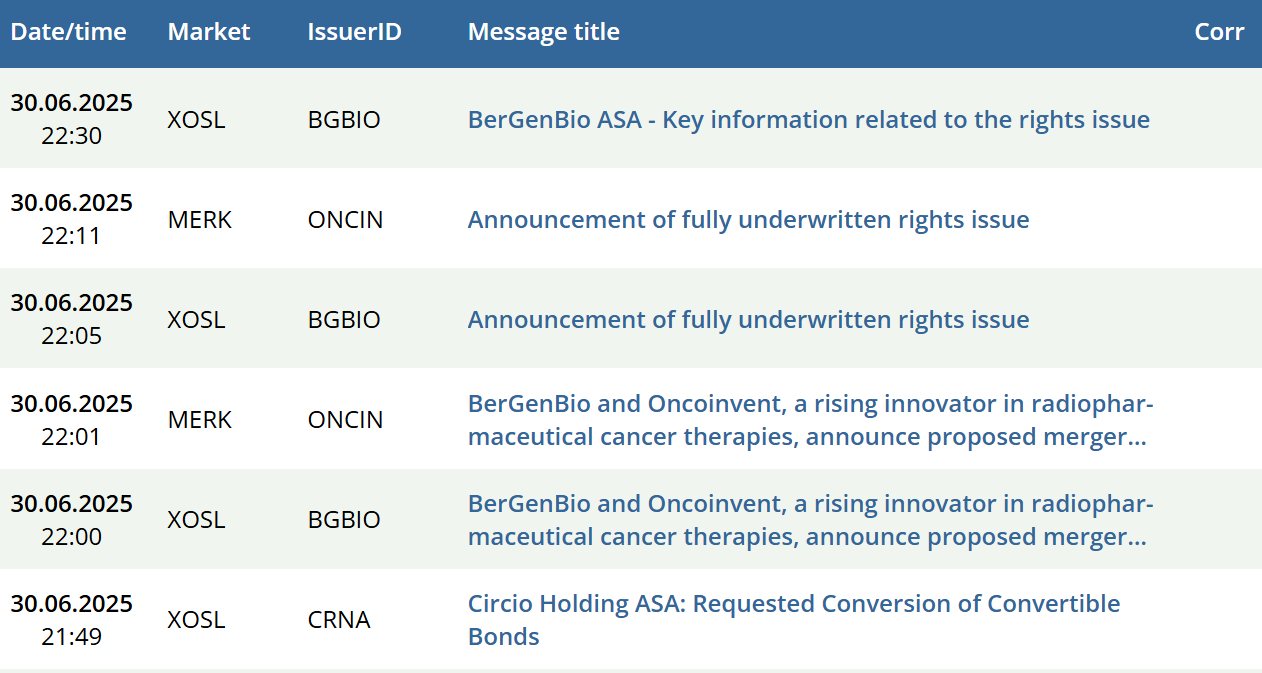
Task: Select ONCIN issuer in the 22:11 row
Action: coord(345,220)
